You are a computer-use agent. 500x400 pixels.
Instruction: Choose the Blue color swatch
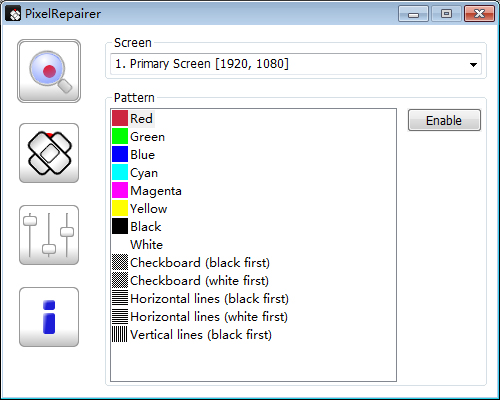click(120, 154)
